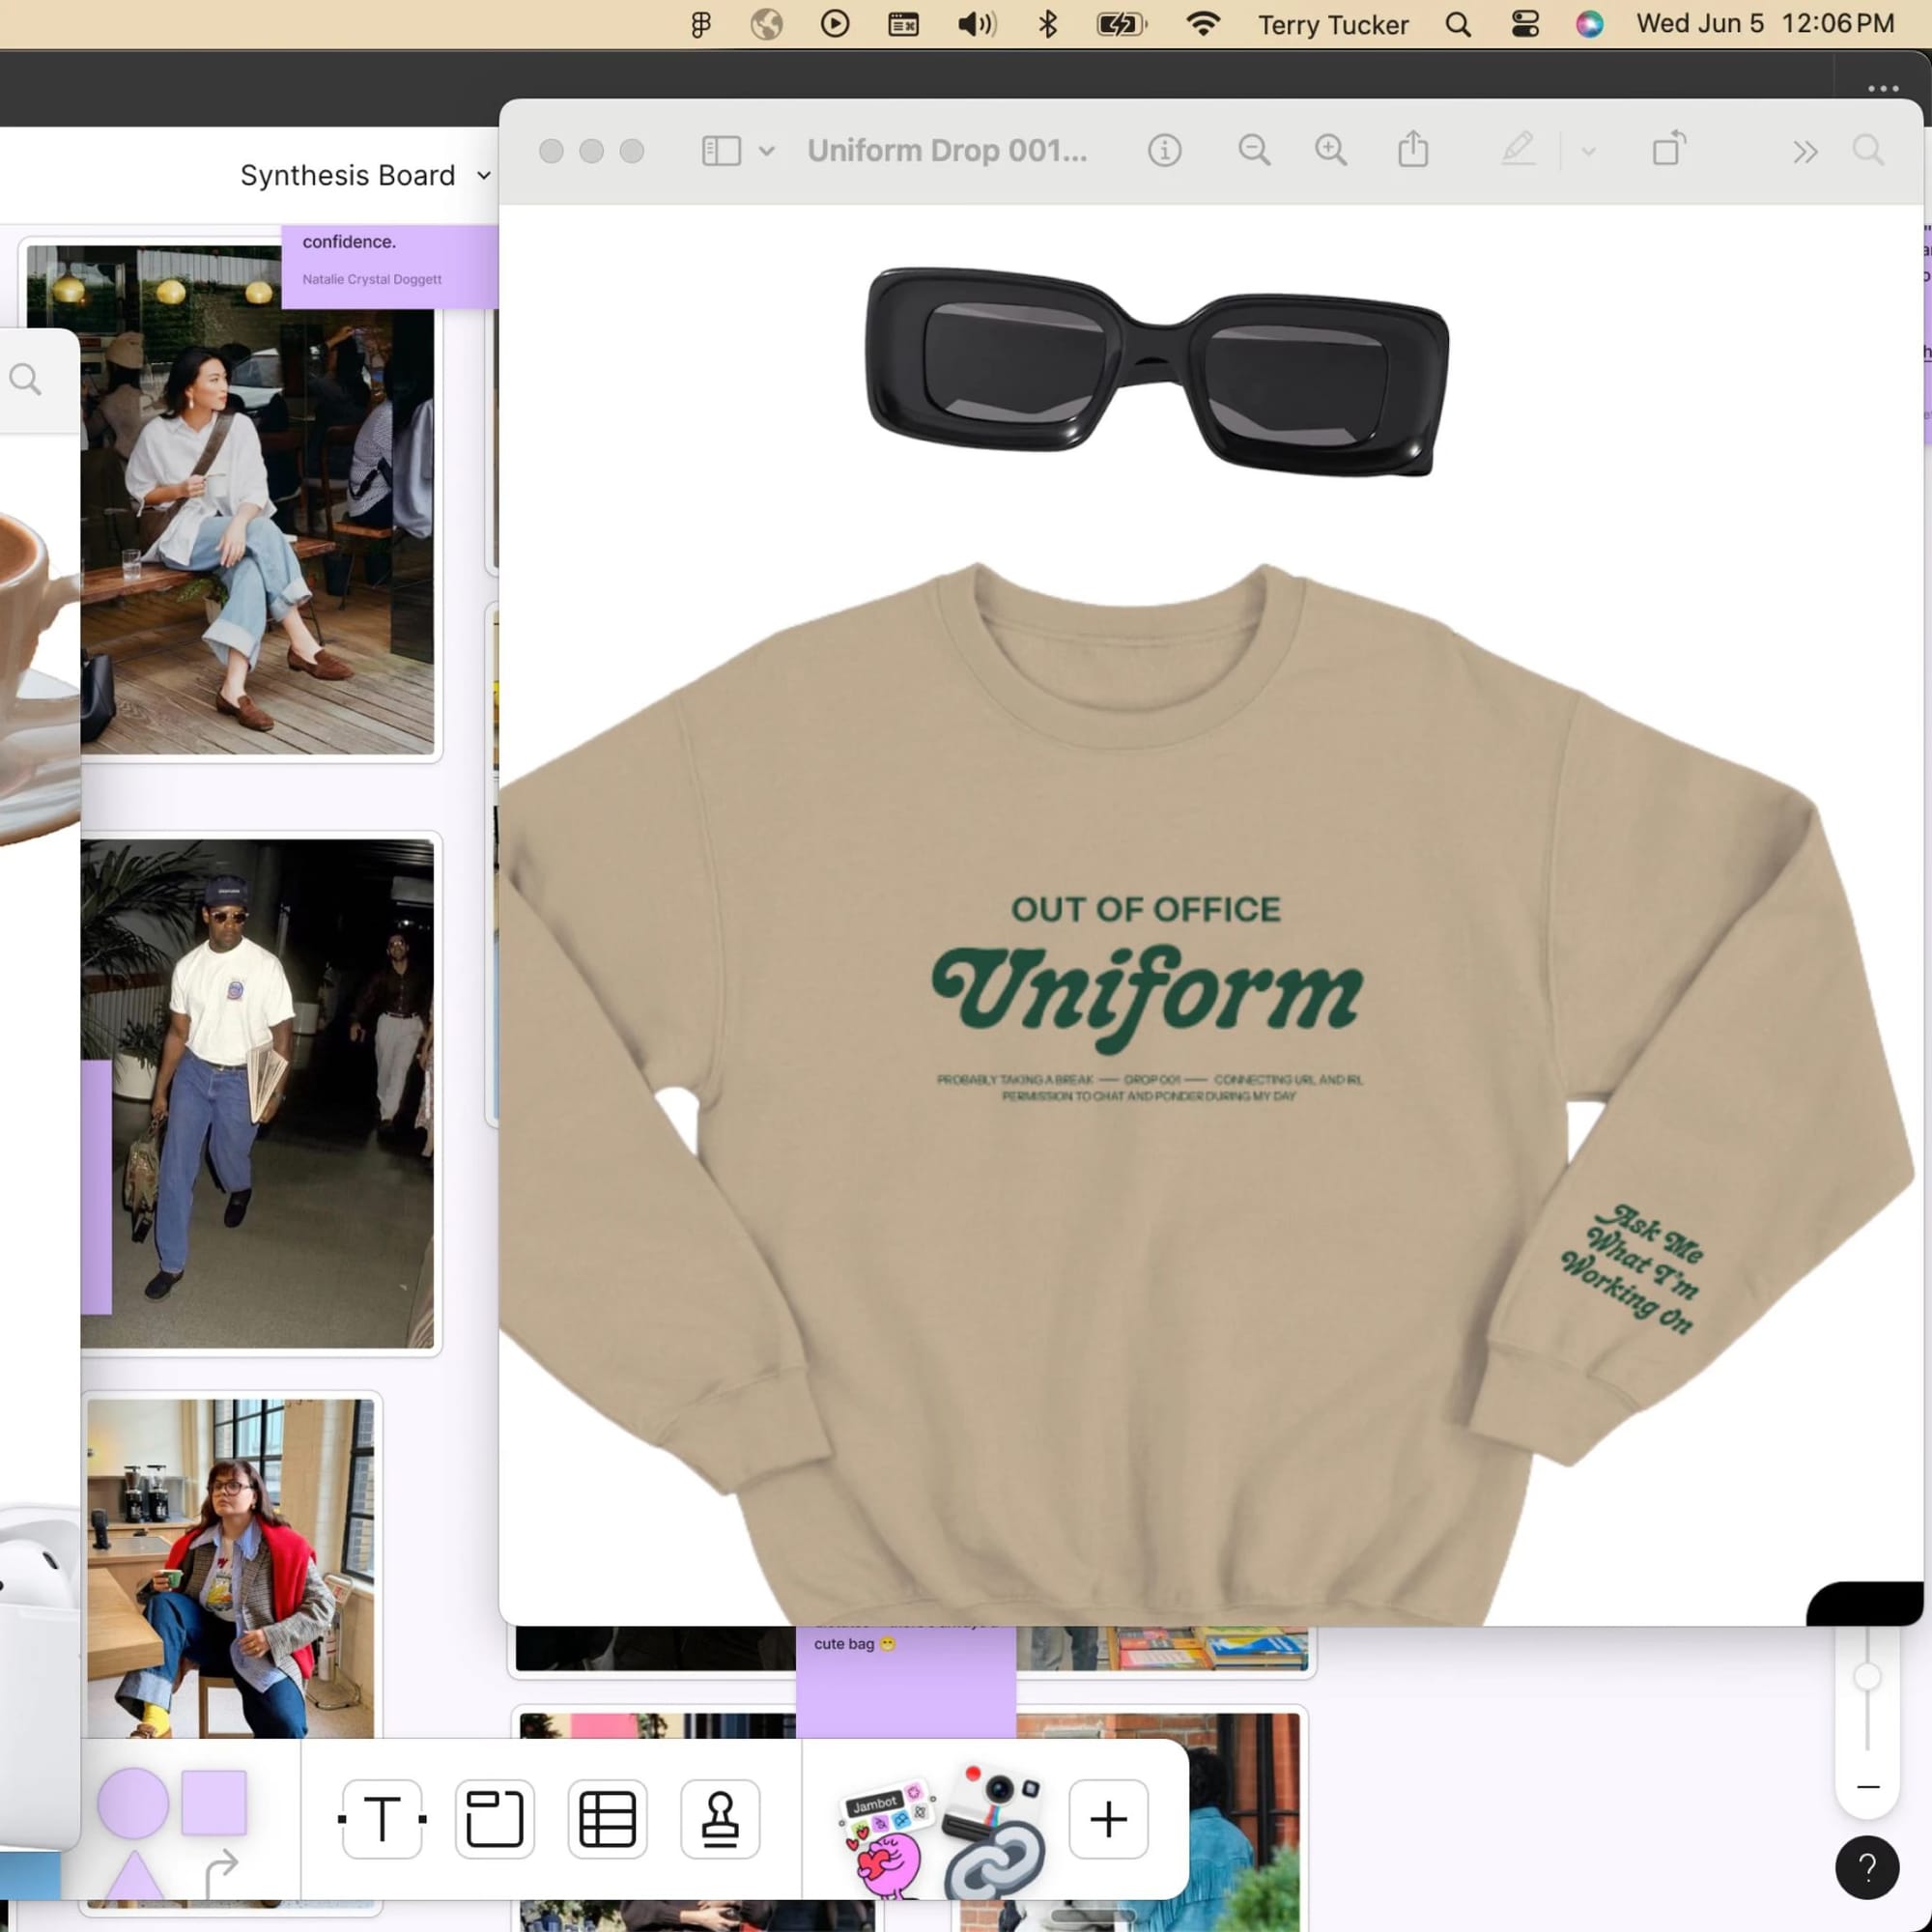
Task: Click the plus button for more tools
Action: [x=1108, y=1818]
